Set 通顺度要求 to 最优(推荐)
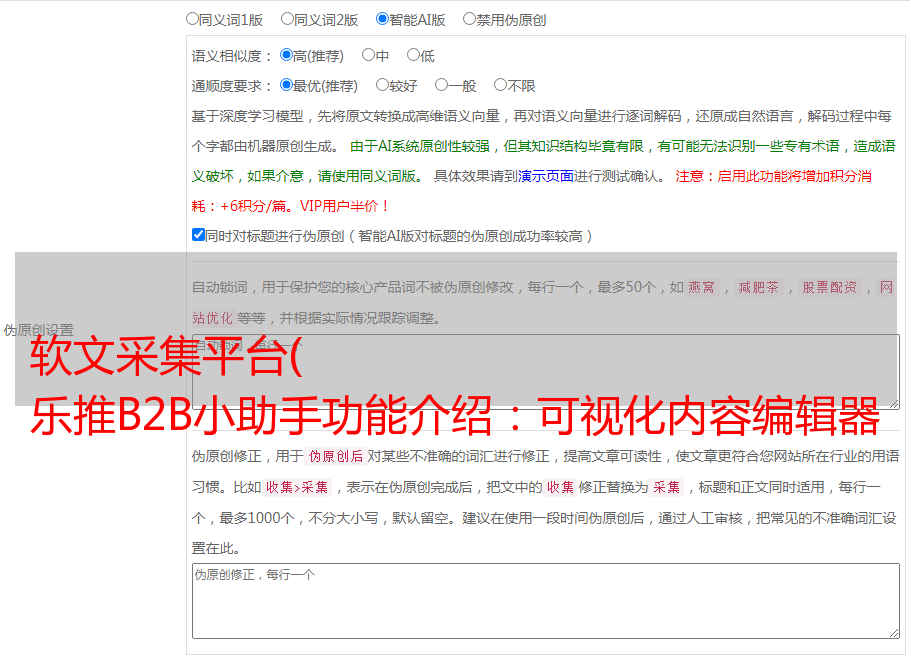The height and width of the screenshot is (658, 911). (286, 85)
